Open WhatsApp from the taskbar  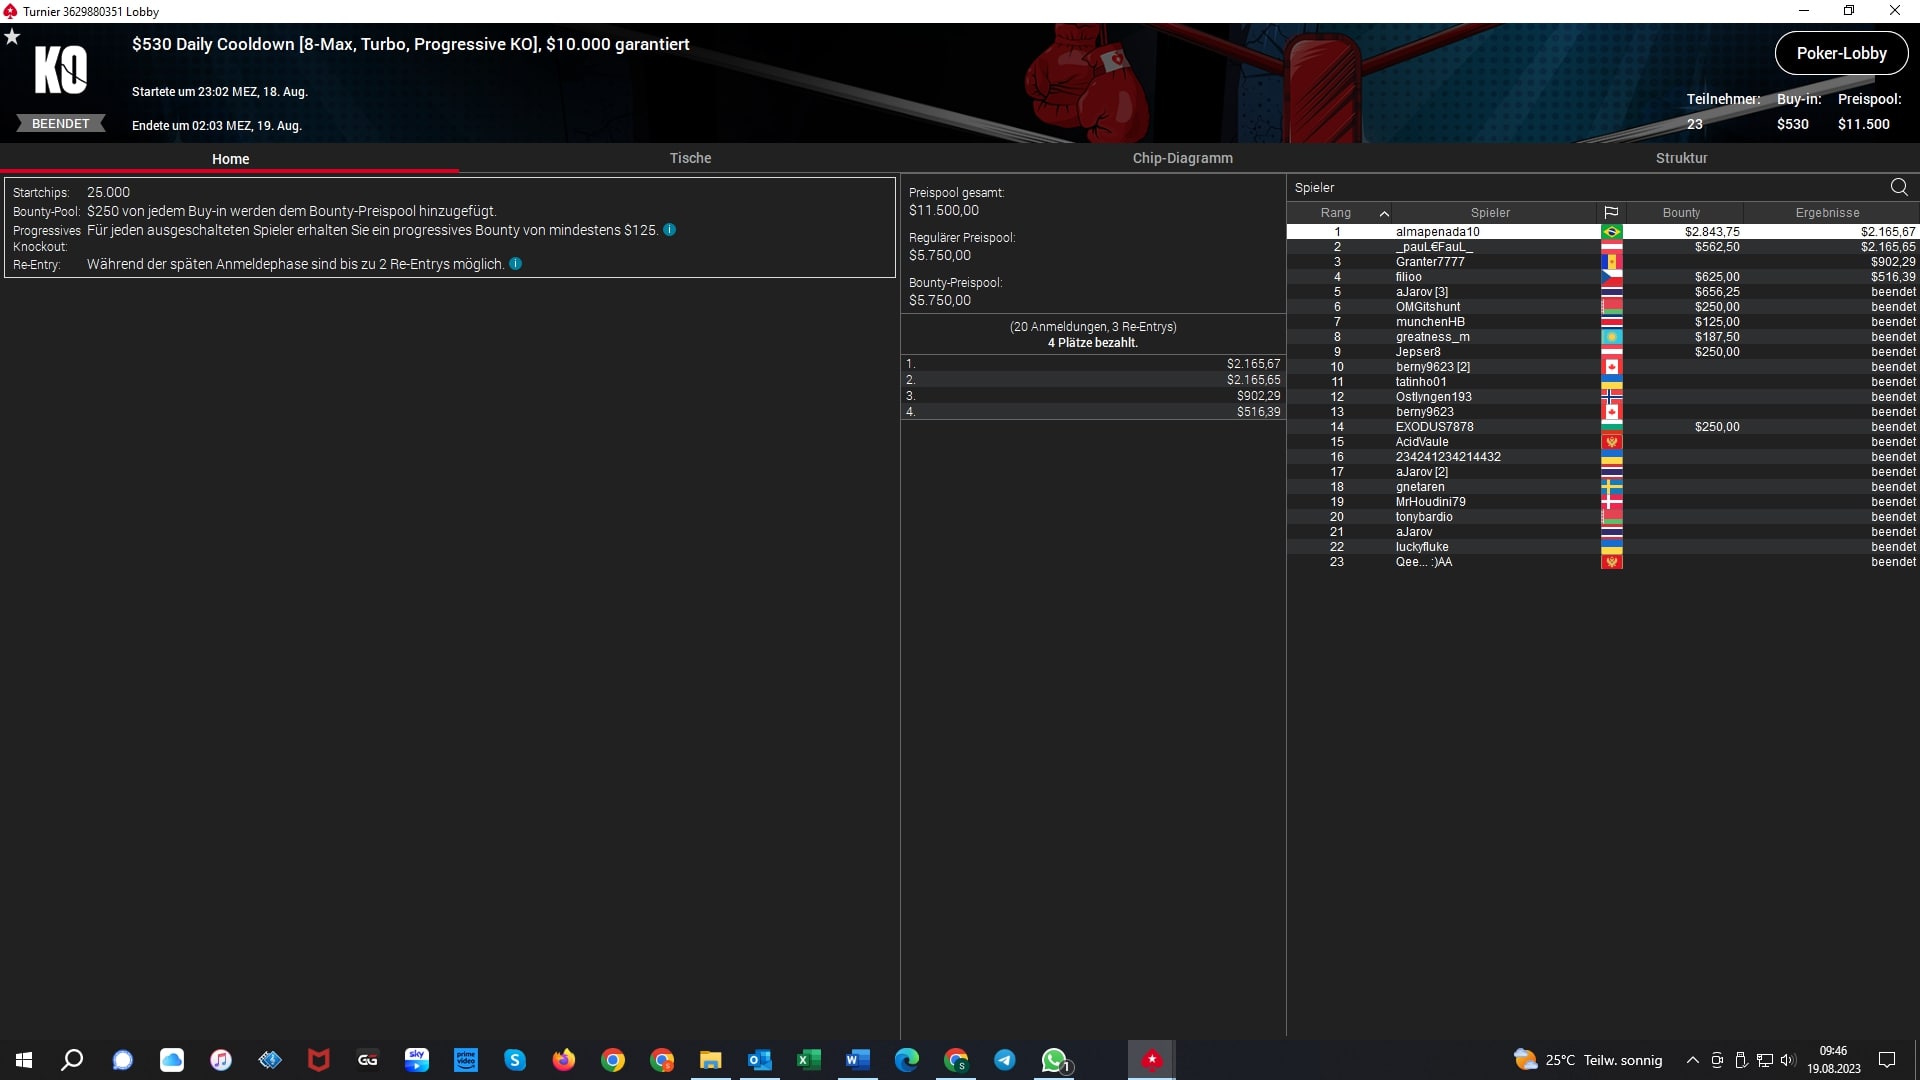pyautogui.click(x=1054, y=1060)
